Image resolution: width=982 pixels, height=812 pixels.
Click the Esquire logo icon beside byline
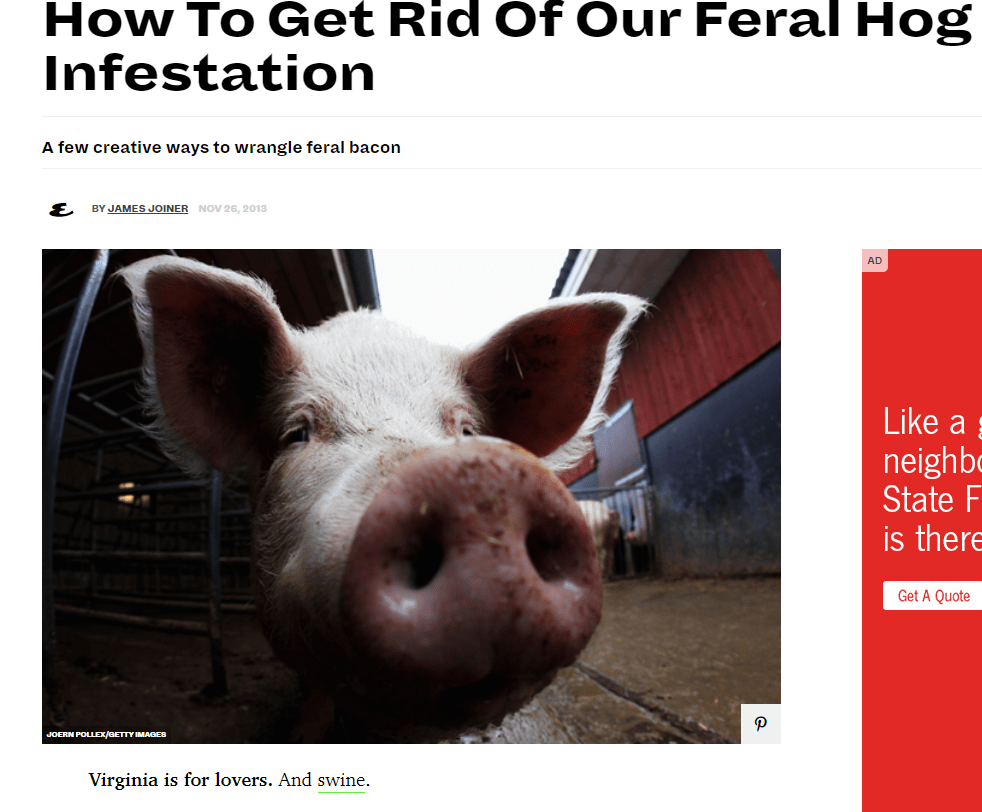coord(61,210)
